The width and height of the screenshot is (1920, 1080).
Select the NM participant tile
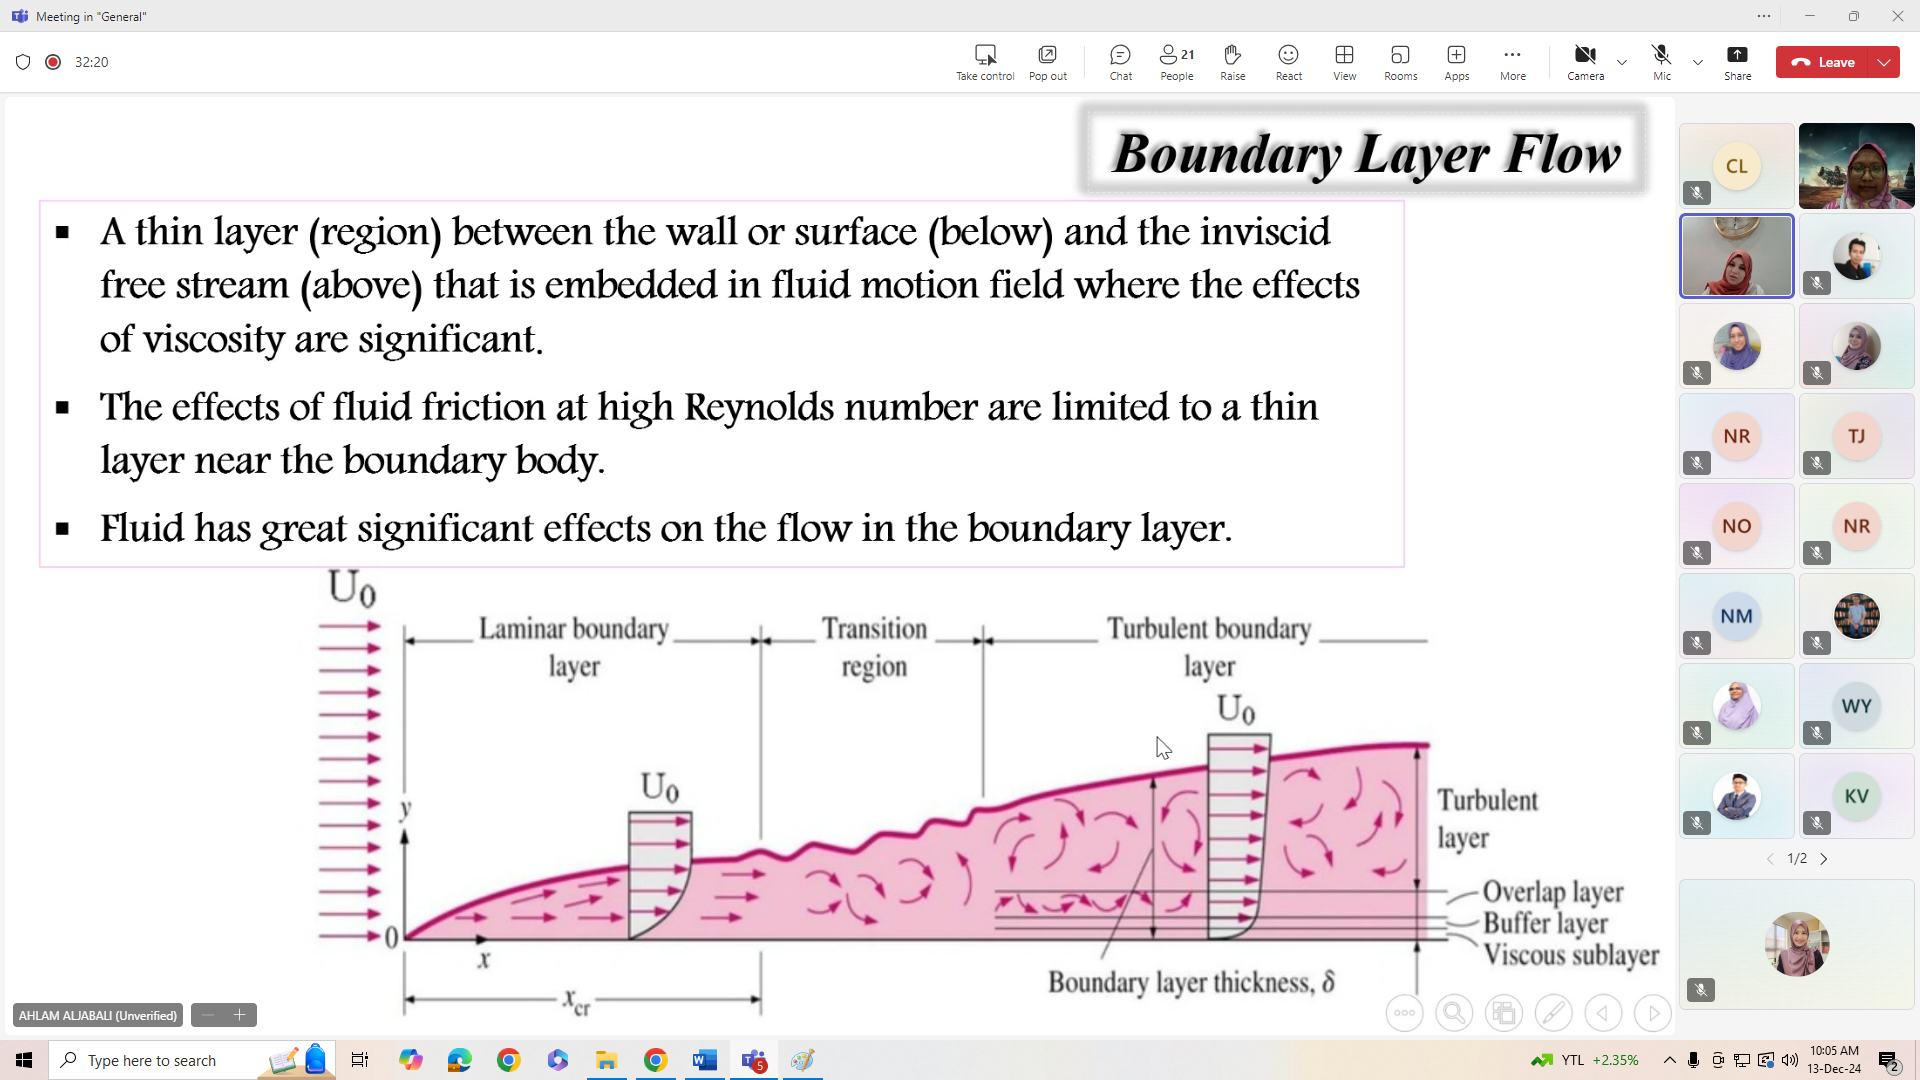pos(1737,616)
